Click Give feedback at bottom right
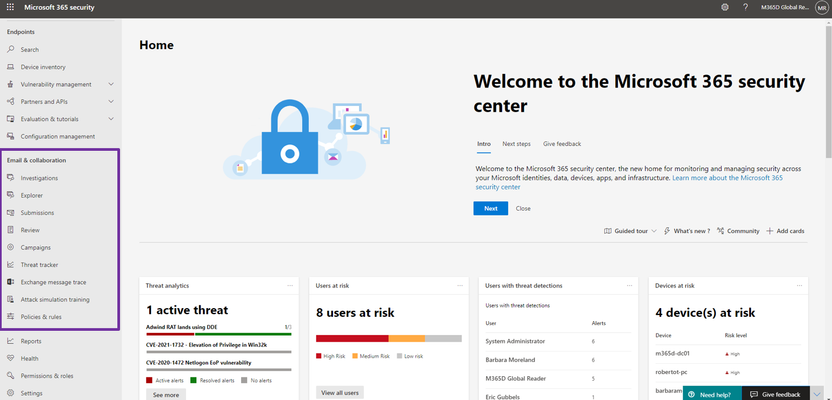Image resolution: width=832 pixels, height=400 pixels. (x=775, y=394)
